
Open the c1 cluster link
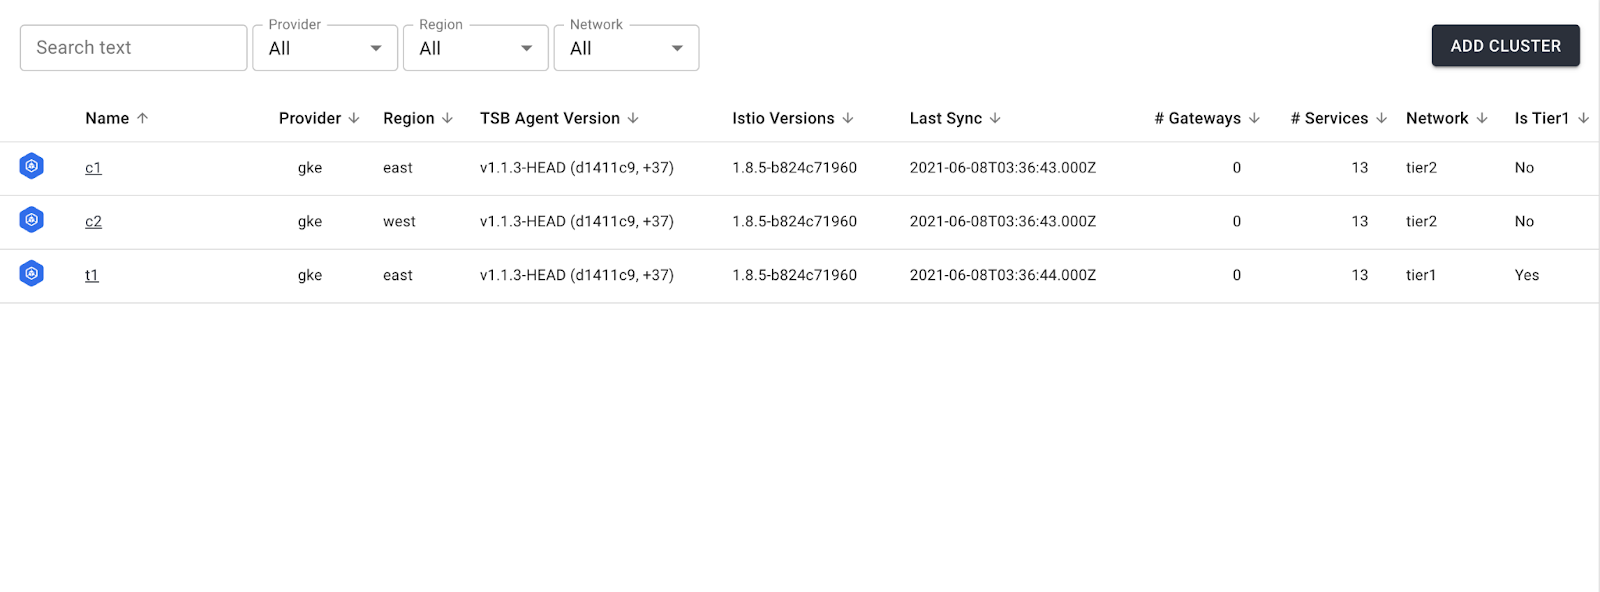click(93, 168)
